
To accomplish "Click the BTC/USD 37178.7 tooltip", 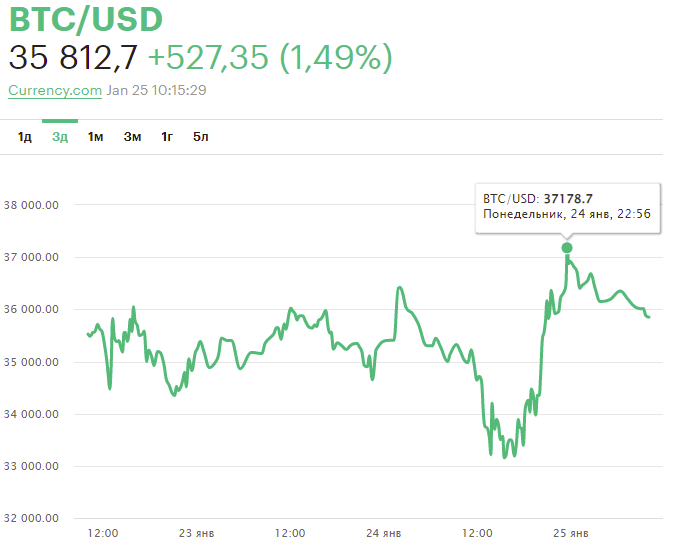I will pyautogui.click(x=567, y=208).
